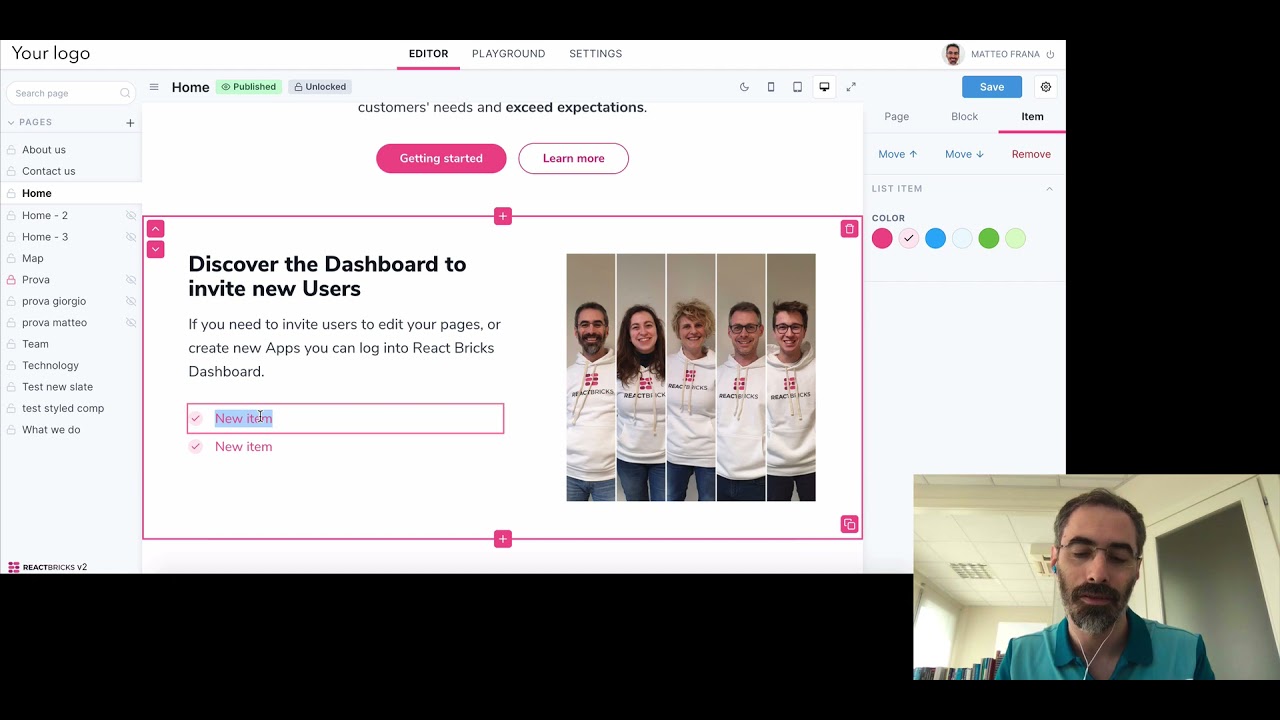Pick the light pink checked color swatch
Screen dimensions: 1280x720
(x=908, y=238)
